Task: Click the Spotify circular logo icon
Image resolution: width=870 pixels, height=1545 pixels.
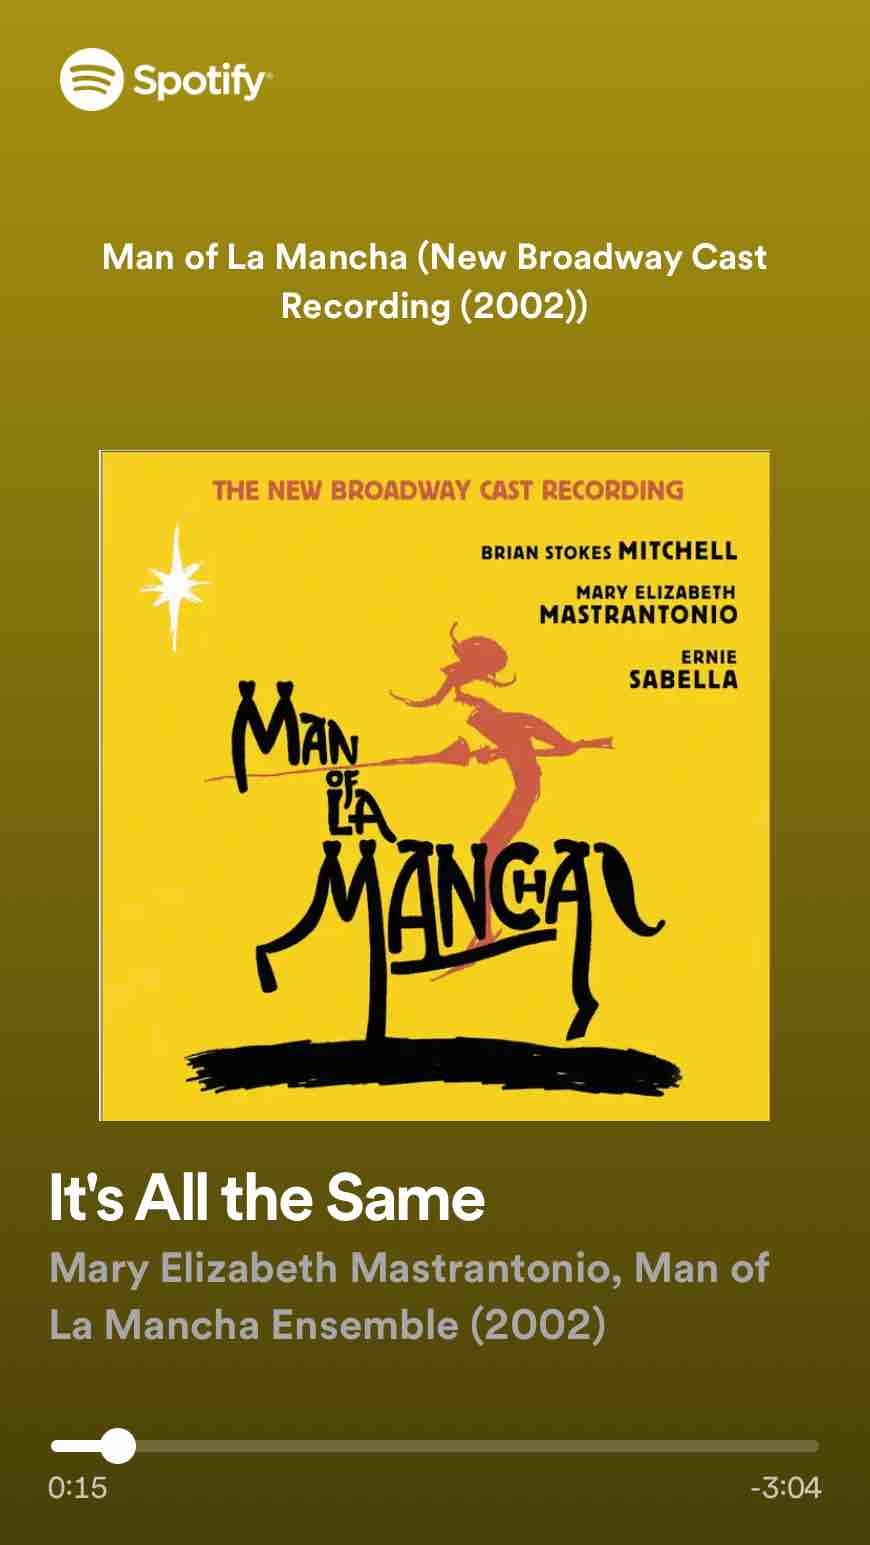Action: (91, 80)
